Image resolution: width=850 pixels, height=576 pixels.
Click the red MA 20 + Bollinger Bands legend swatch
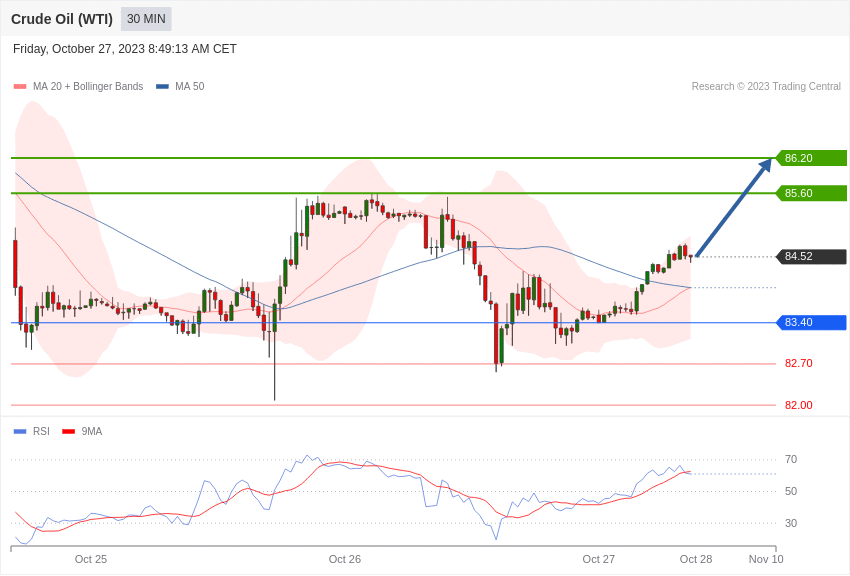pyautogui.click(x=20, y=87)
